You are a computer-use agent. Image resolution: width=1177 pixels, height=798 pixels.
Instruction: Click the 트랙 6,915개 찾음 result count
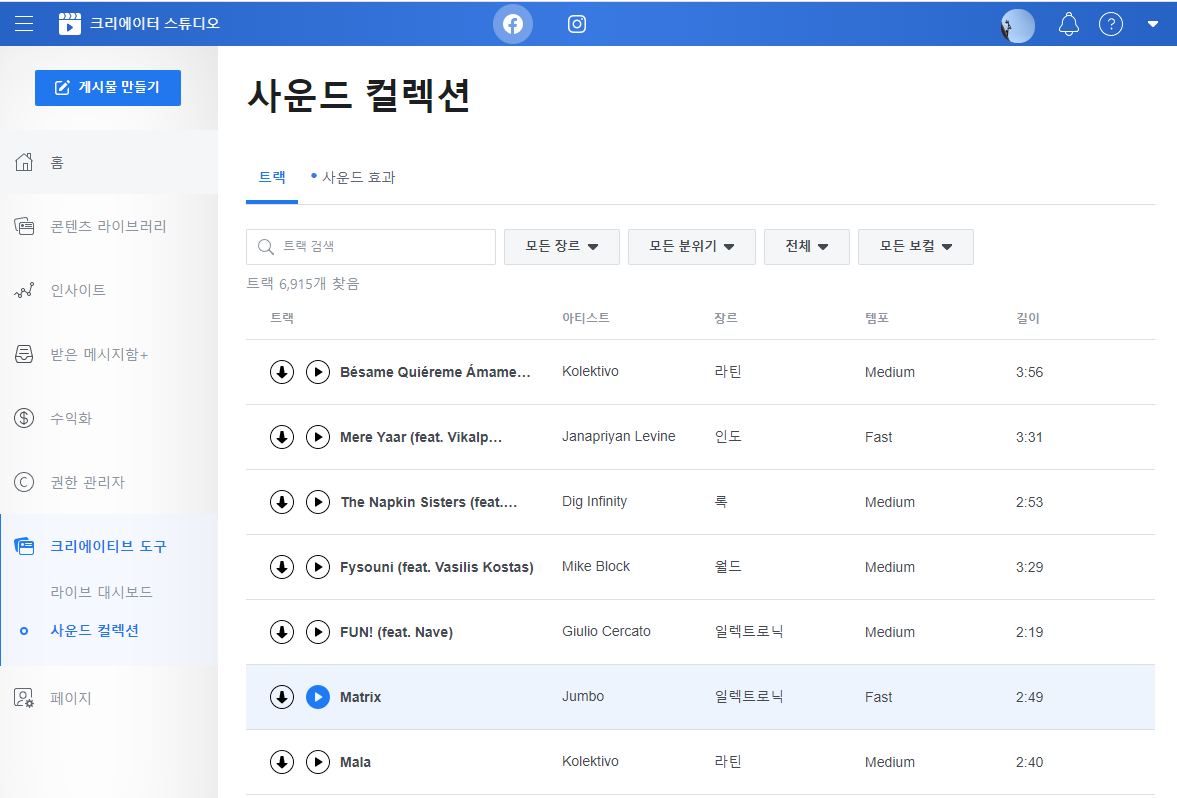tap(303, 284)
